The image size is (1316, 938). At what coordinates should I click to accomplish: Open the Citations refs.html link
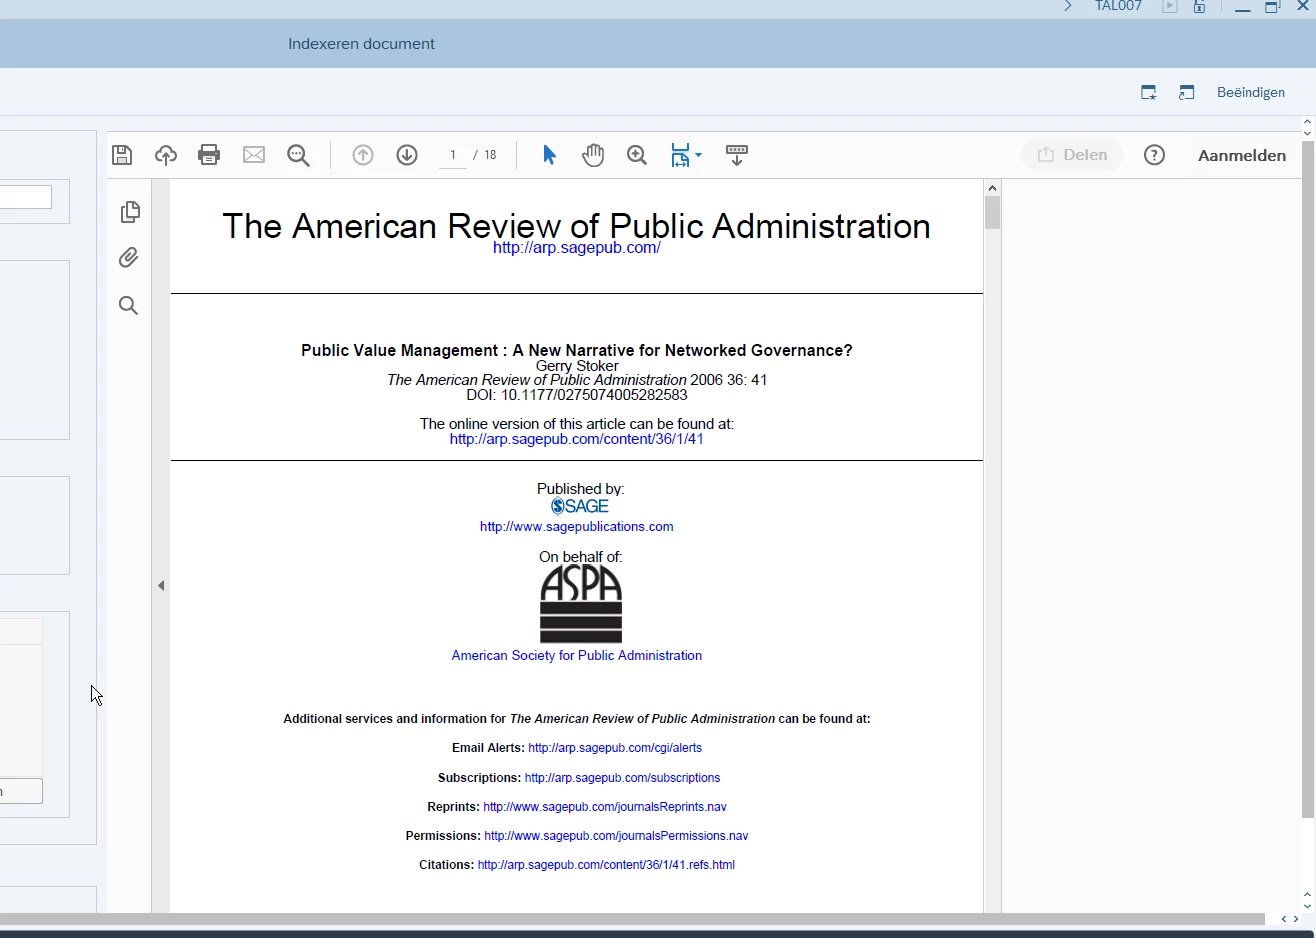coord(606,864)
